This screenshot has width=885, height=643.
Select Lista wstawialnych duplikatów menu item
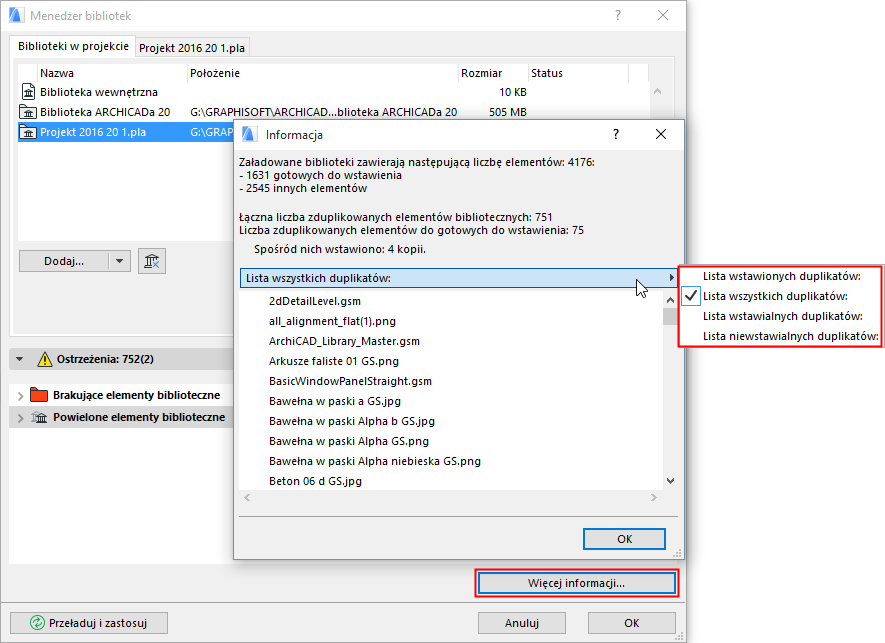click(781, 316)
